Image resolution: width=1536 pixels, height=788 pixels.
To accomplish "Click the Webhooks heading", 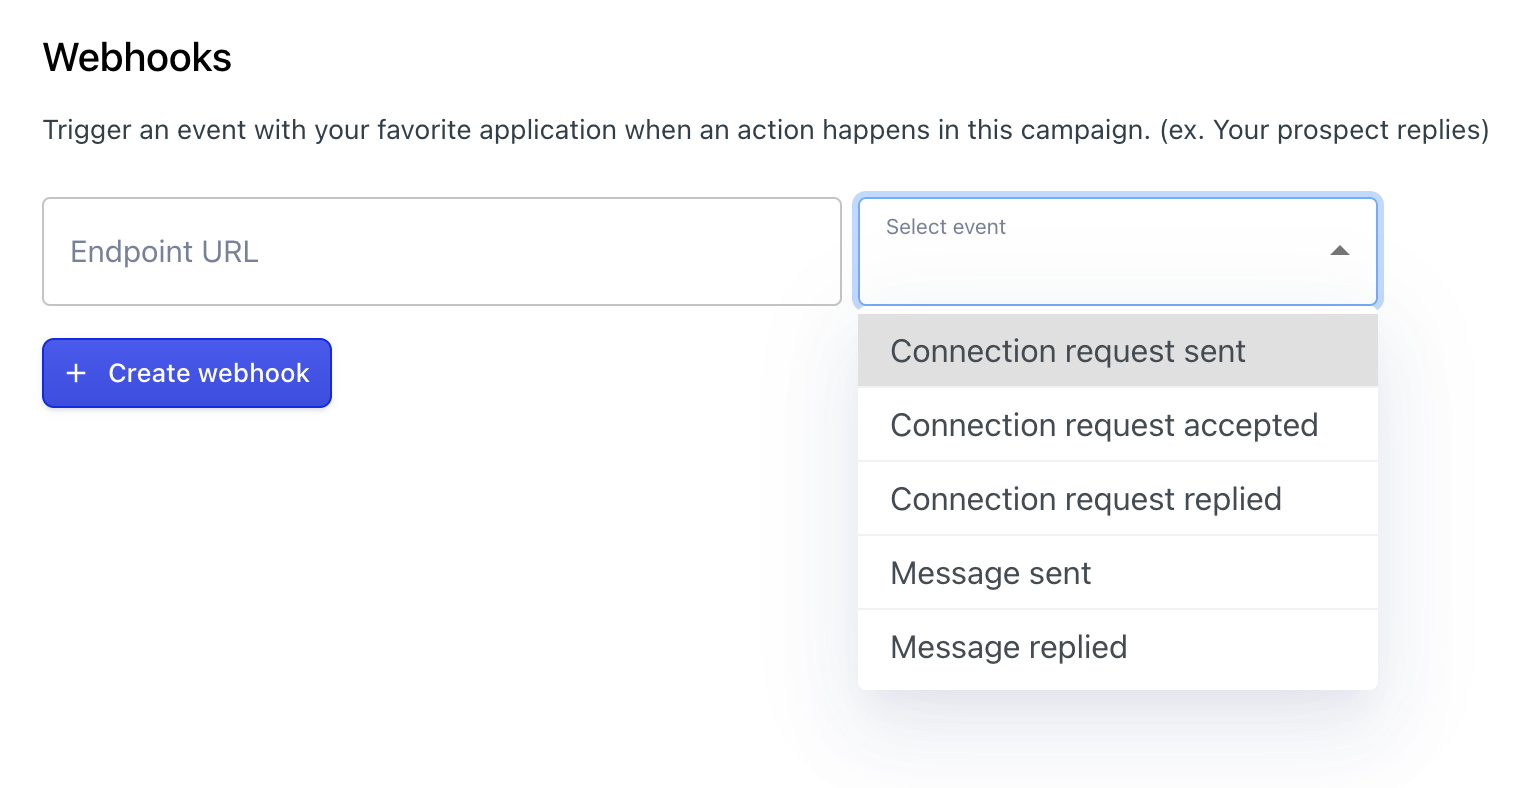I will [x=136, y=57].
